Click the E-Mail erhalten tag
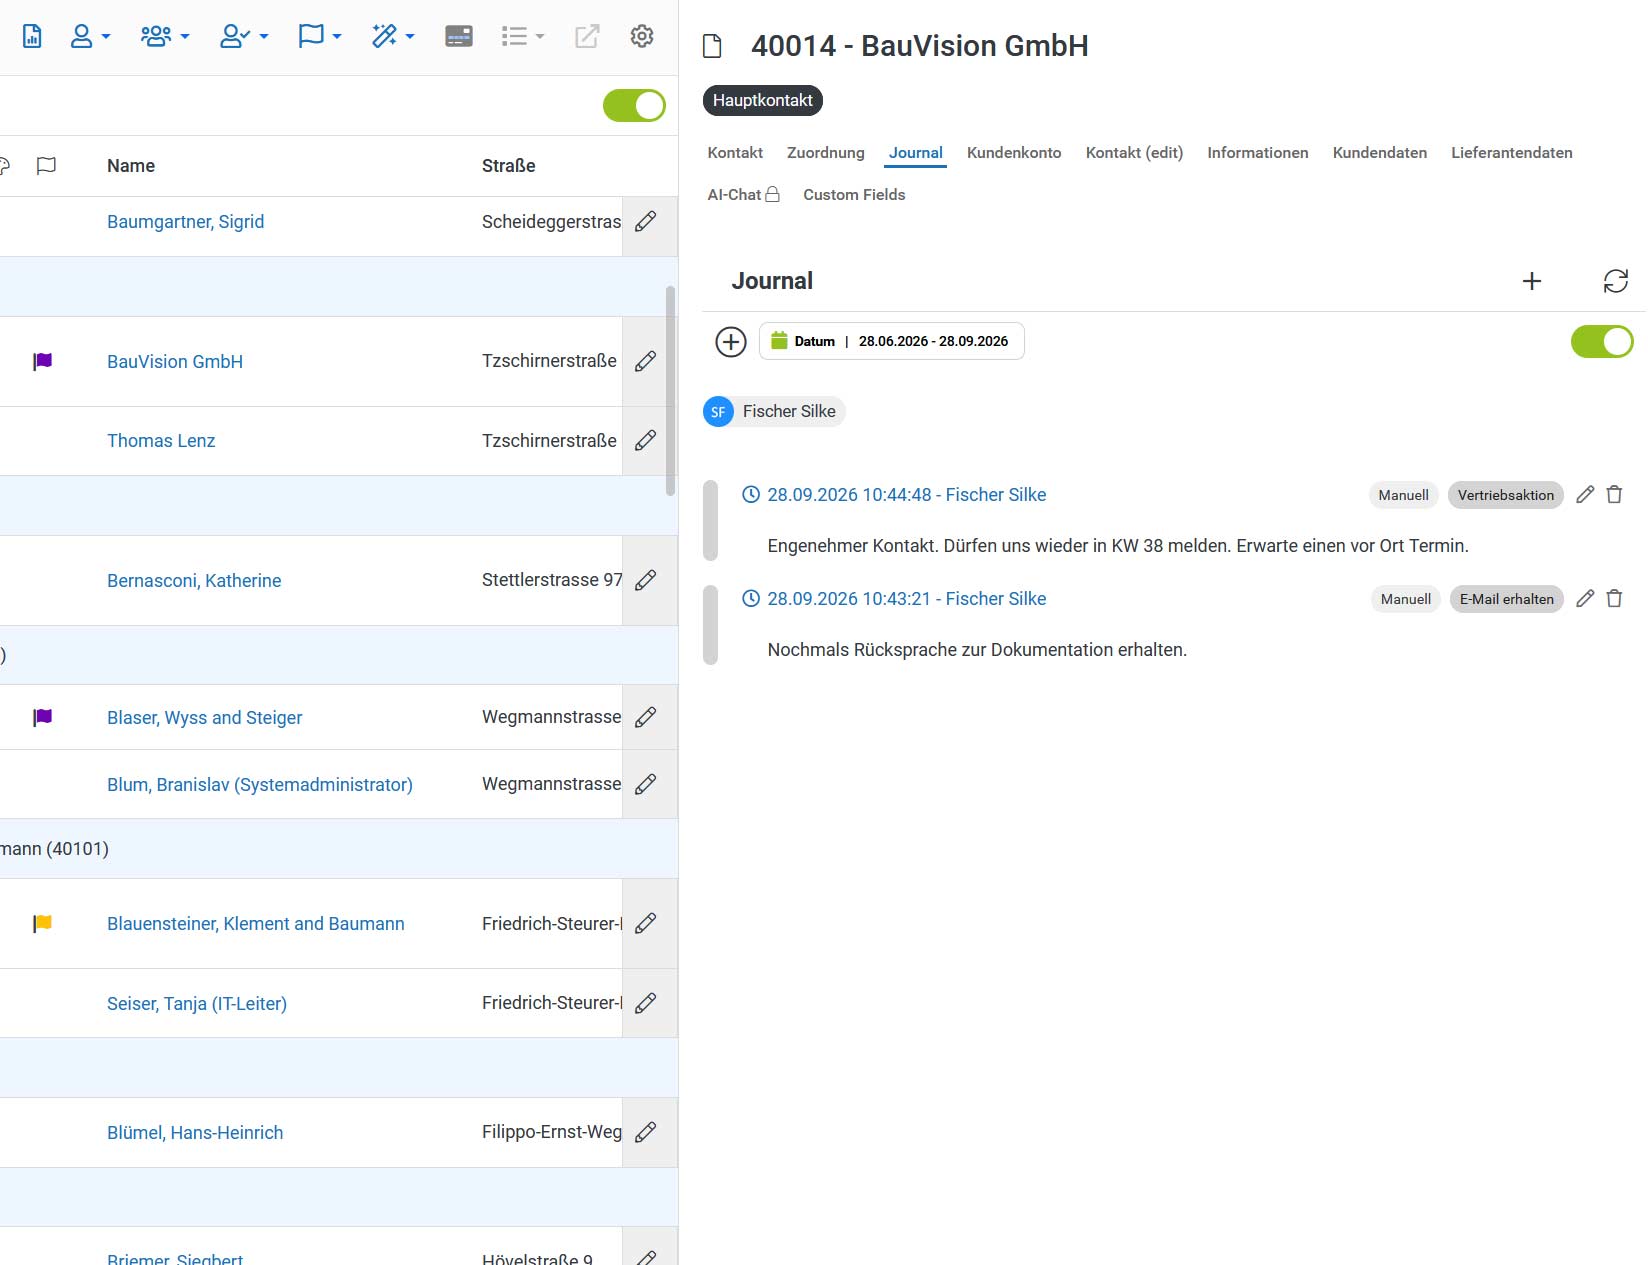Image resolution: width=1648 pixels, height=1265 pixels. (x=1507, y=599)
